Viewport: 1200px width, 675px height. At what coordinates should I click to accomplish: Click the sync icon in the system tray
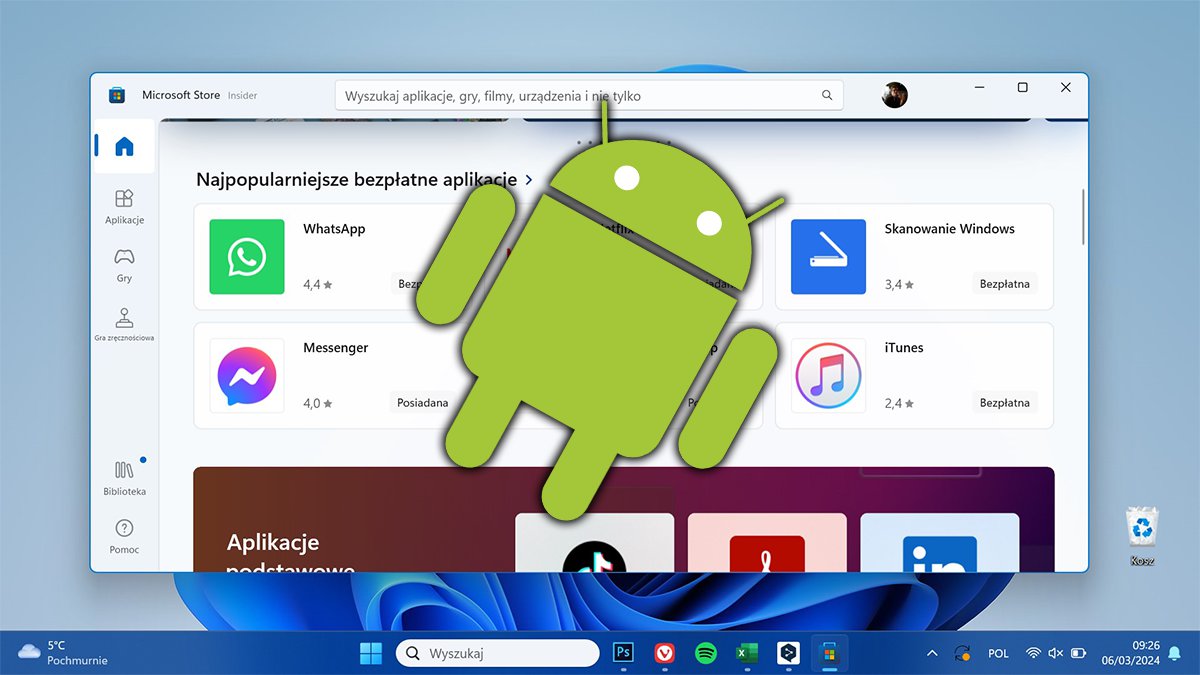(x=963, y=653)
